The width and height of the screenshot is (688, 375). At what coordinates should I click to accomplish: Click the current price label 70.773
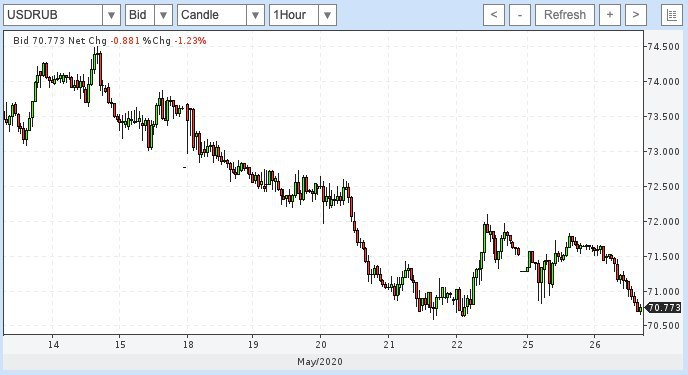664,307
